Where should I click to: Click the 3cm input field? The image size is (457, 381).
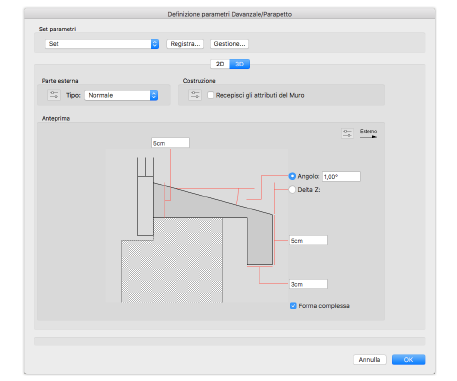[x=308, y=284]
